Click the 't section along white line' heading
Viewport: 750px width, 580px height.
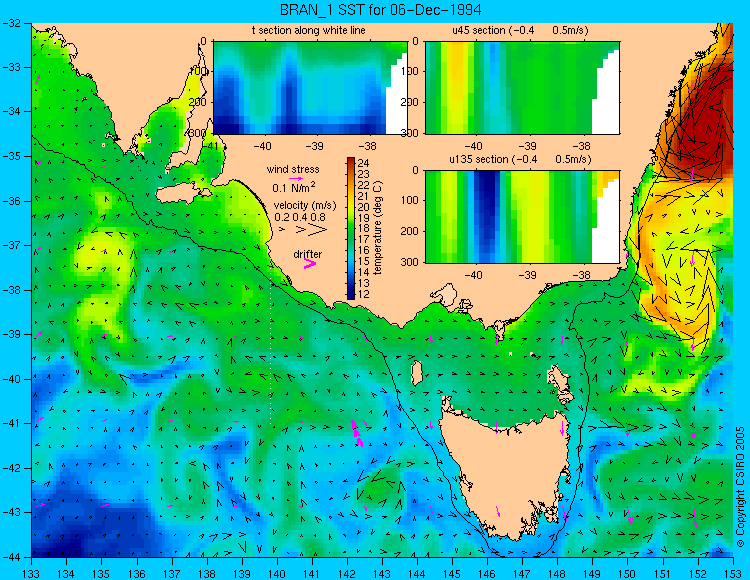point(309,31)
